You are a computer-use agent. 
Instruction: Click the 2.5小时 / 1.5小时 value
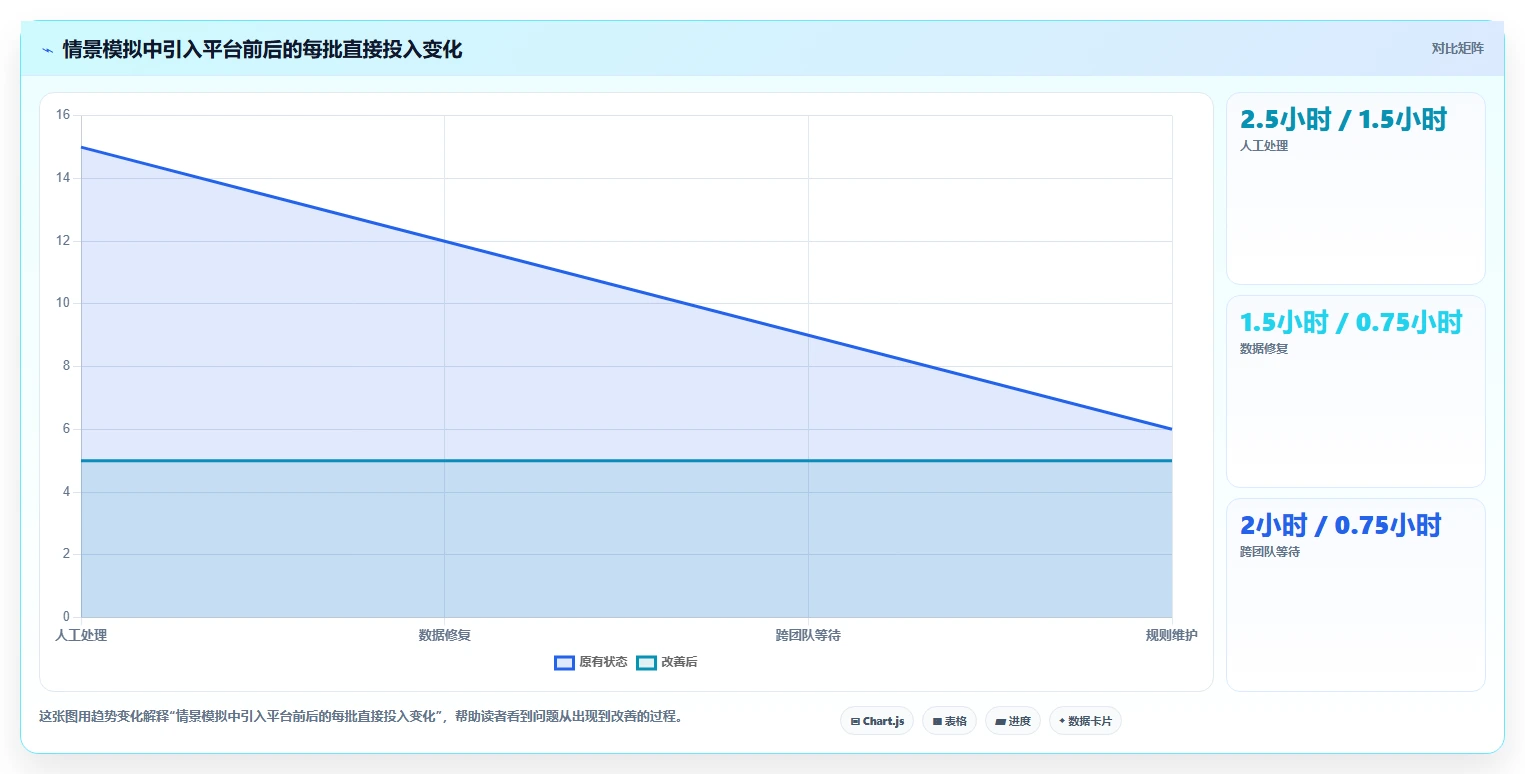click(1343, 119)
